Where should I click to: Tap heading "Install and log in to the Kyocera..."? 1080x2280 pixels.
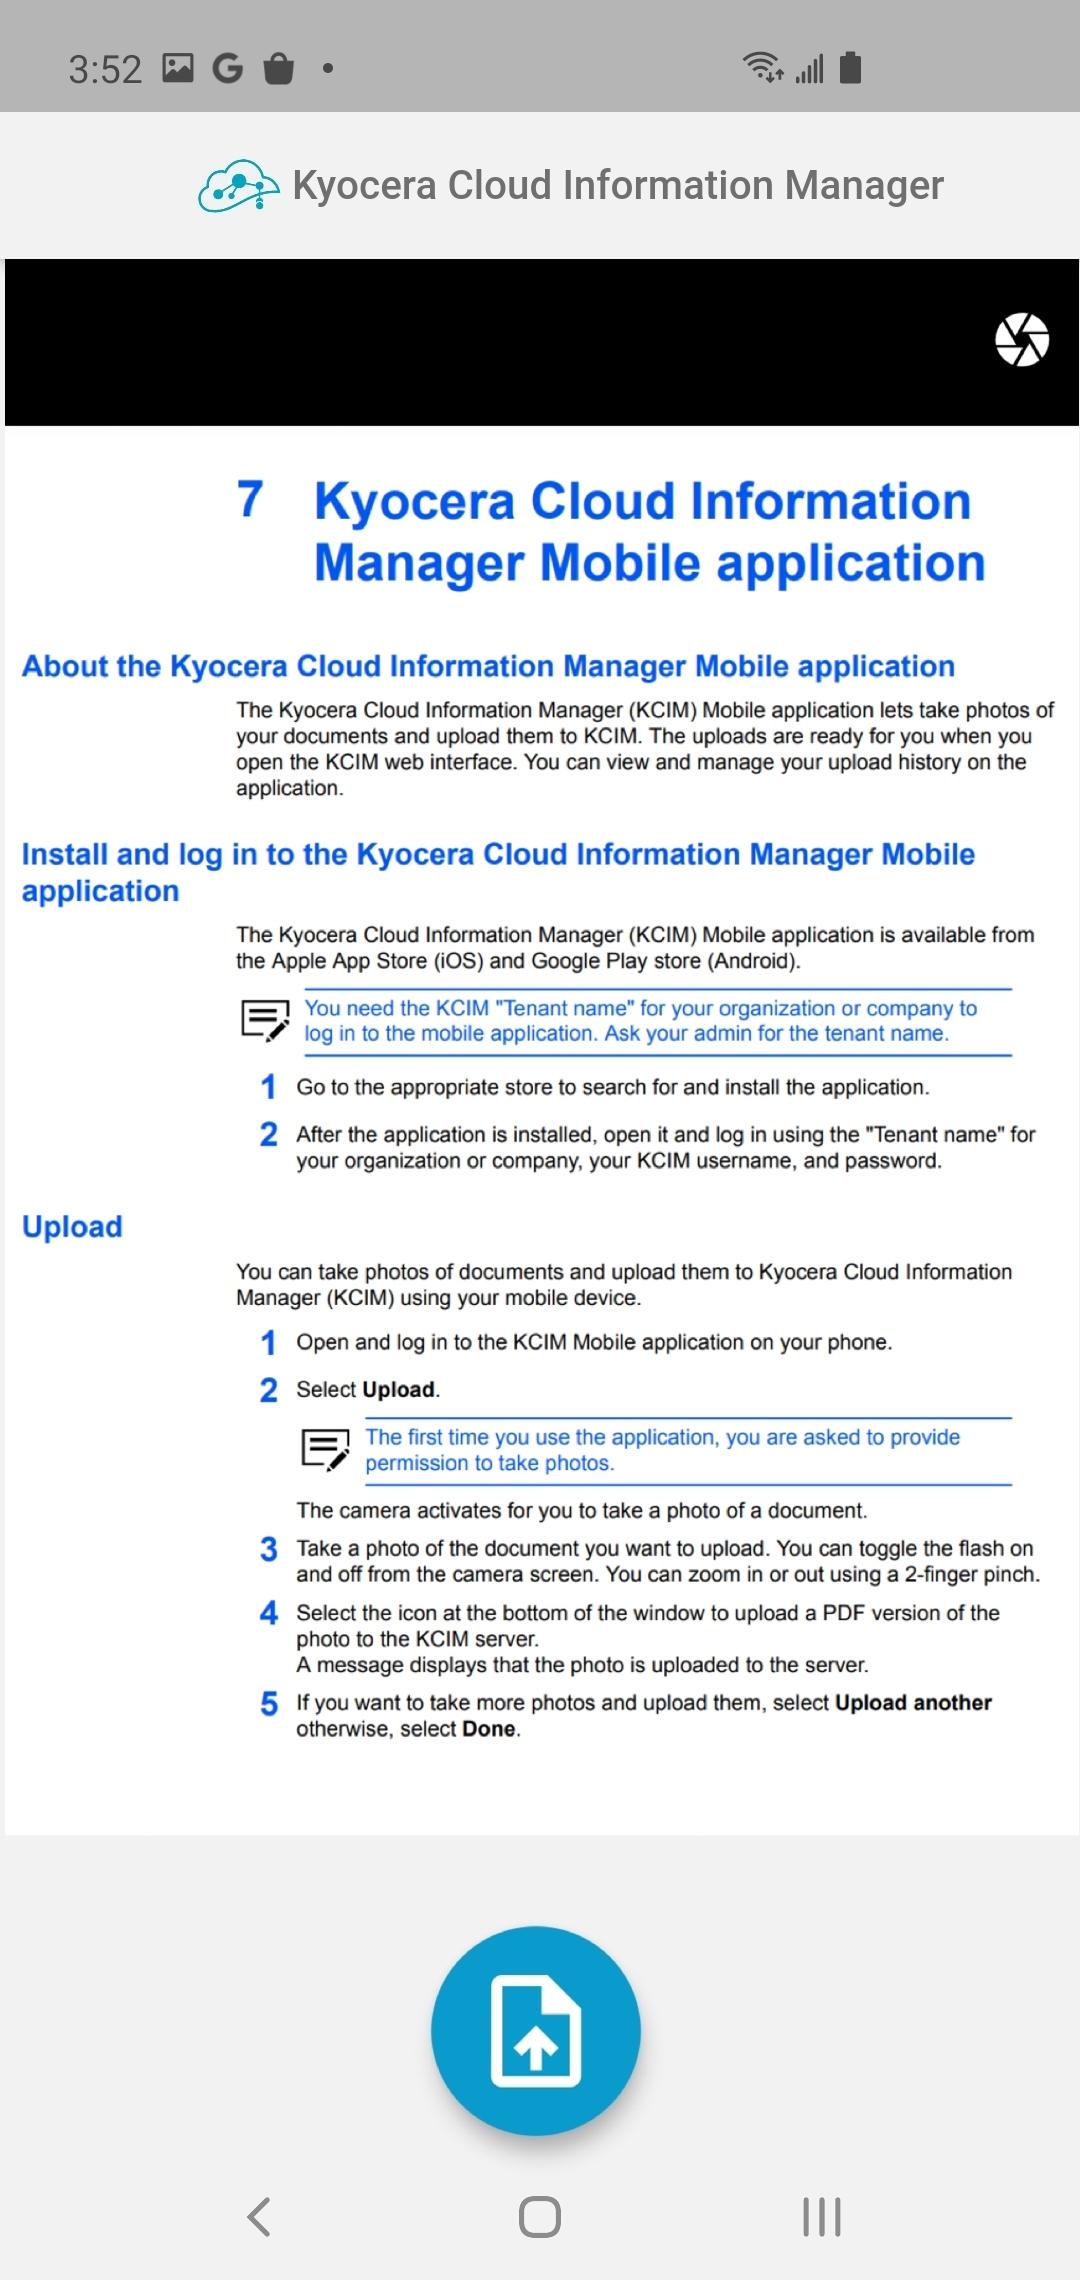coord(498,872)
